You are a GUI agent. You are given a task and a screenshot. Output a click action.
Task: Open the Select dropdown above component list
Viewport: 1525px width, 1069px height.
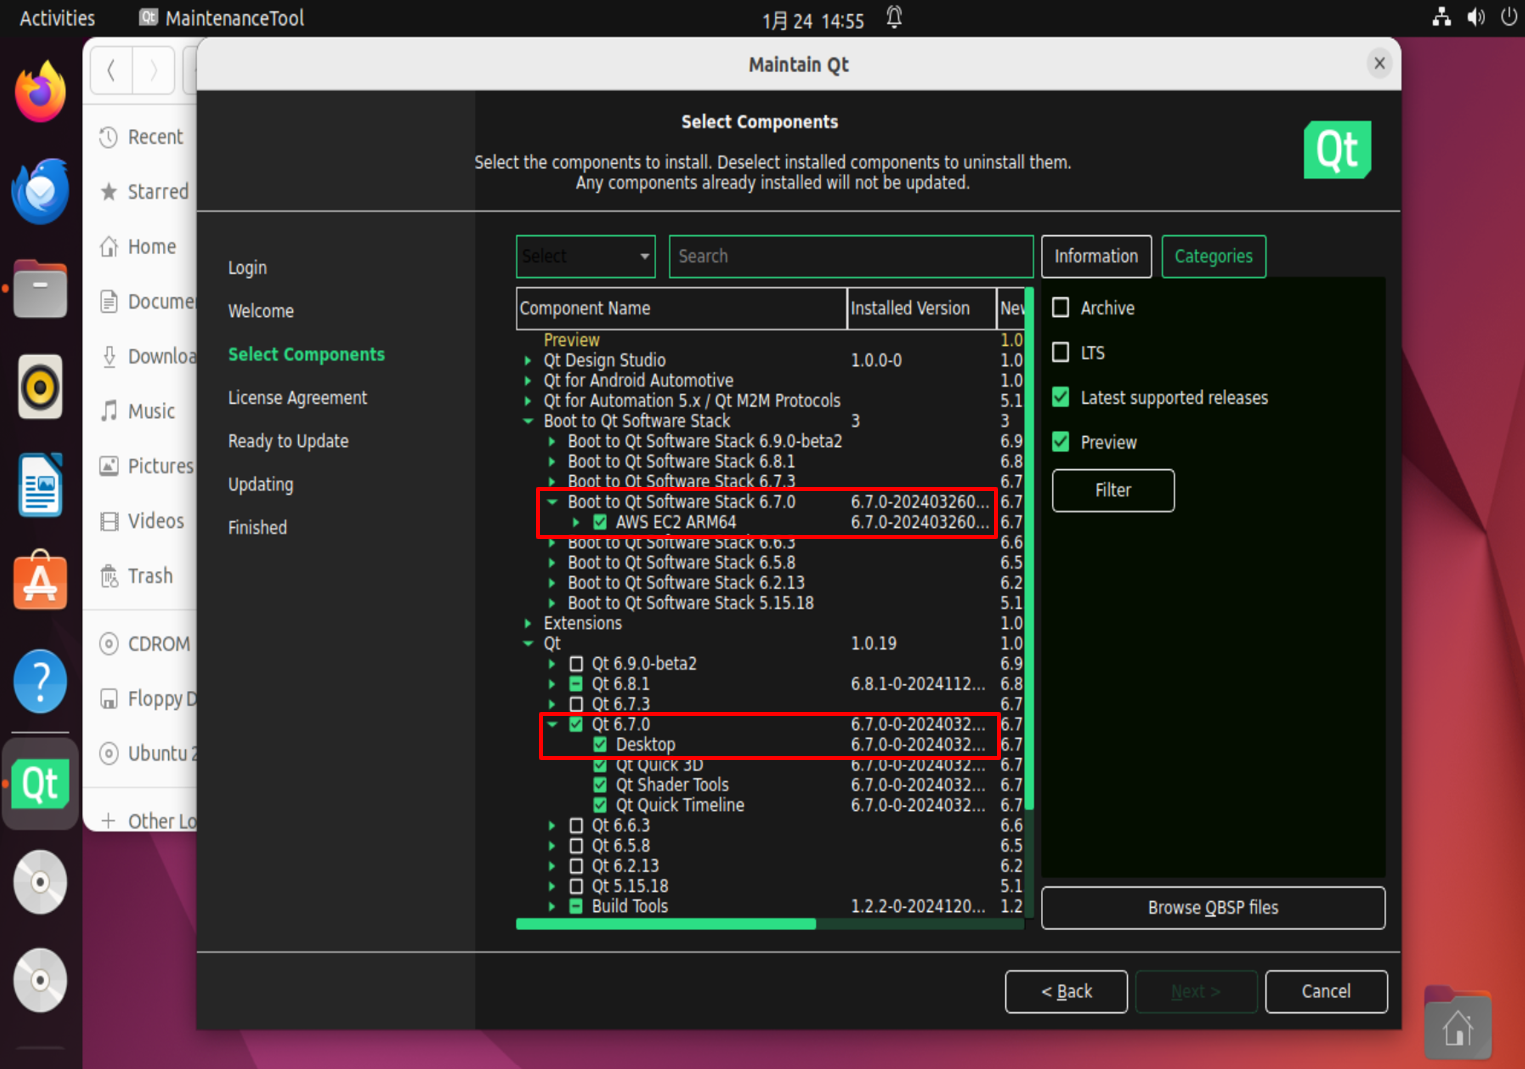coord(585,256)
